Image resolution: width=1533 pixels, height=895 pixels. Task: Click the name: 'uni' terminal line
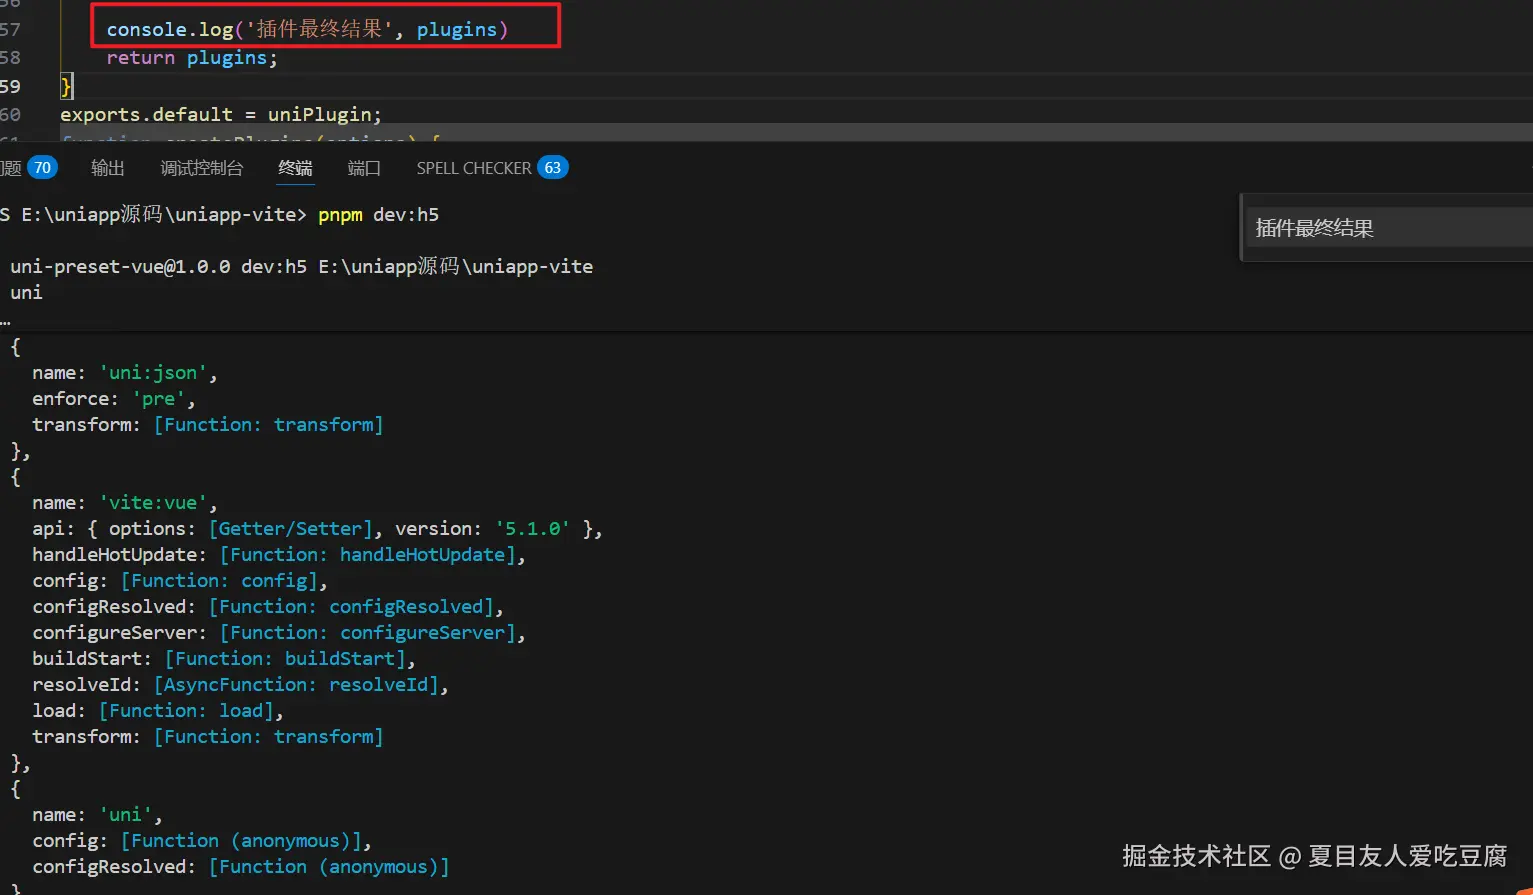coord(97,815)
